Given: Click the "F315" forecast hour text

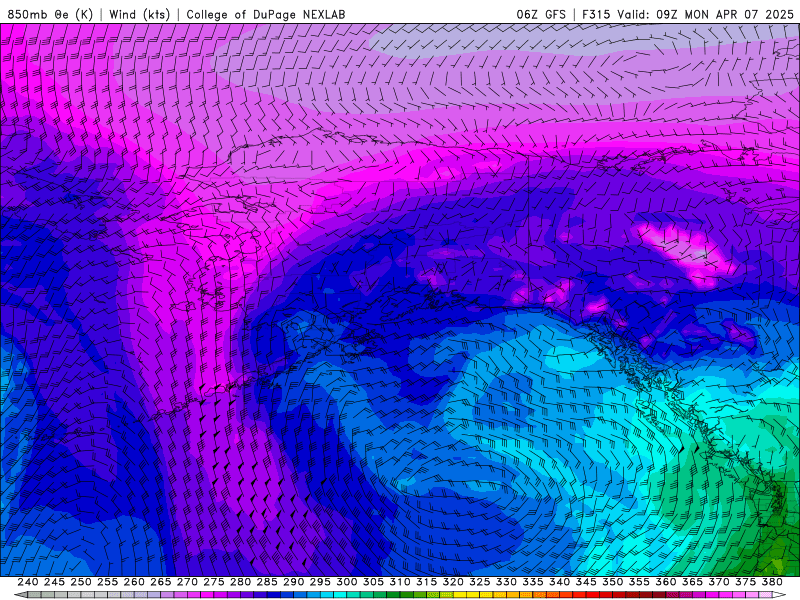Looking at the screenshot, I should click(x=596, y=14).
